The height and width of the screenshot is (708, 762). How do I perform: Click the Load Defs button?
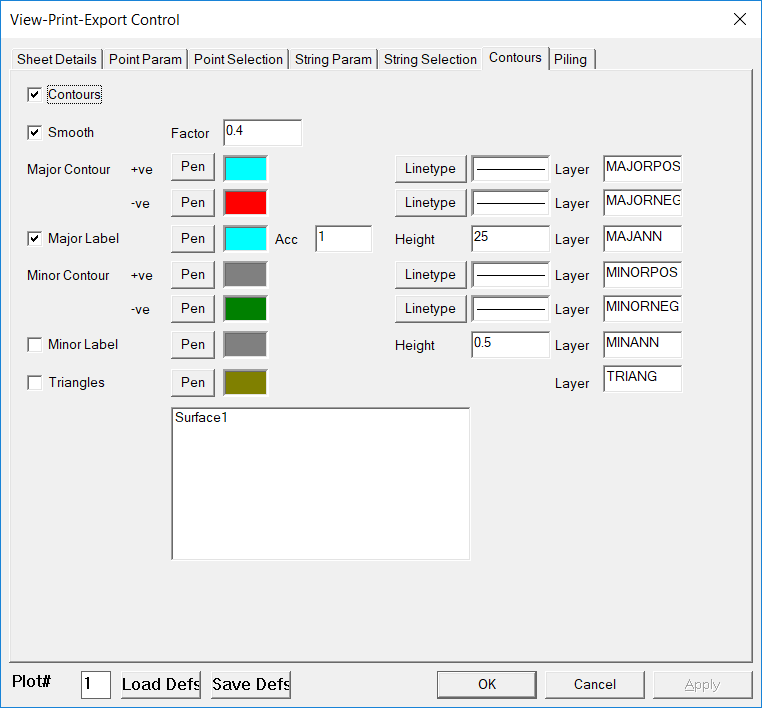click(161, 685)
